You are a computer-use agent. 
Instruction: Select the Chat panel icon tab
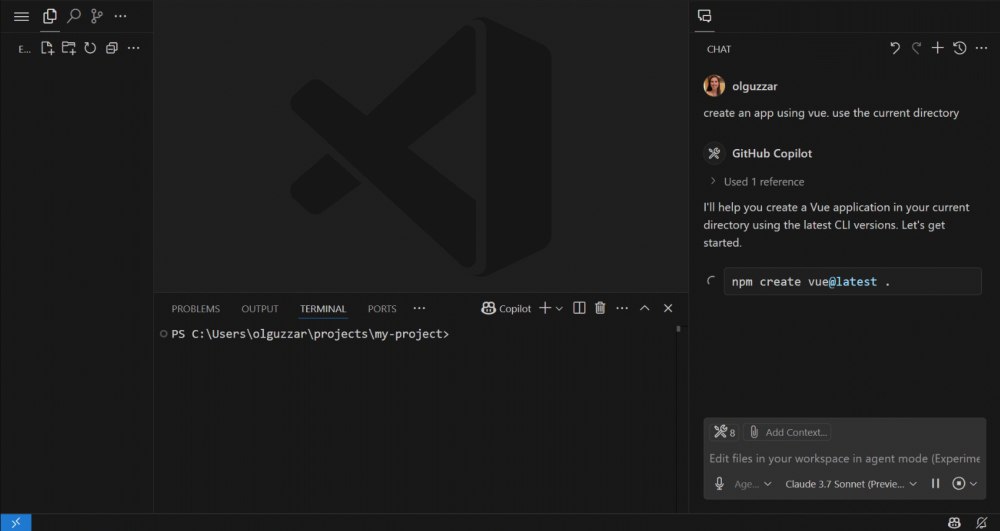click(704, 17)
